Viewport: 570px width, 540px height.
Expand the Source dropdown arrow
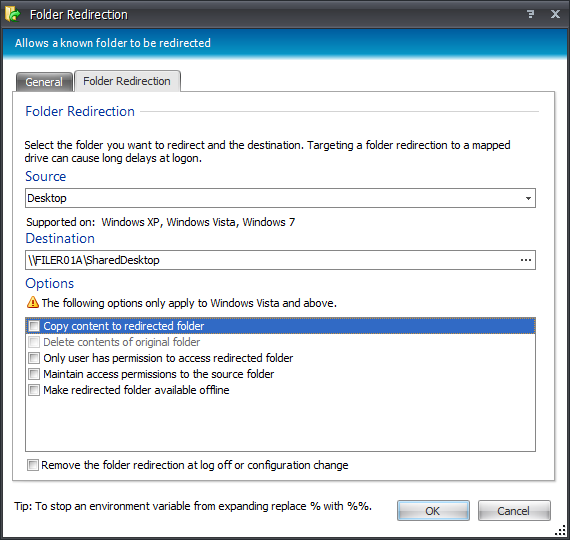[x=528, y=198]
